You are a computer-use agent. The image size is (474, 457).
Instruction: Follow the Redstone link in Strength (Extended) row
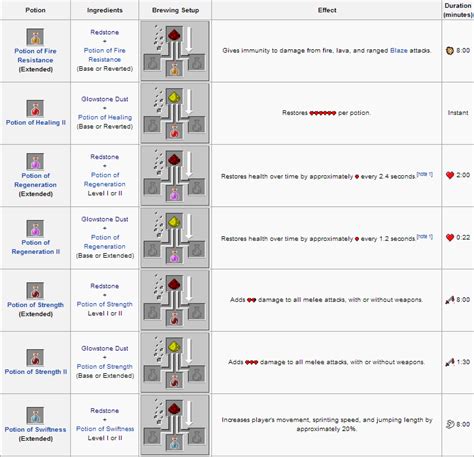click(x=105, y=286)
